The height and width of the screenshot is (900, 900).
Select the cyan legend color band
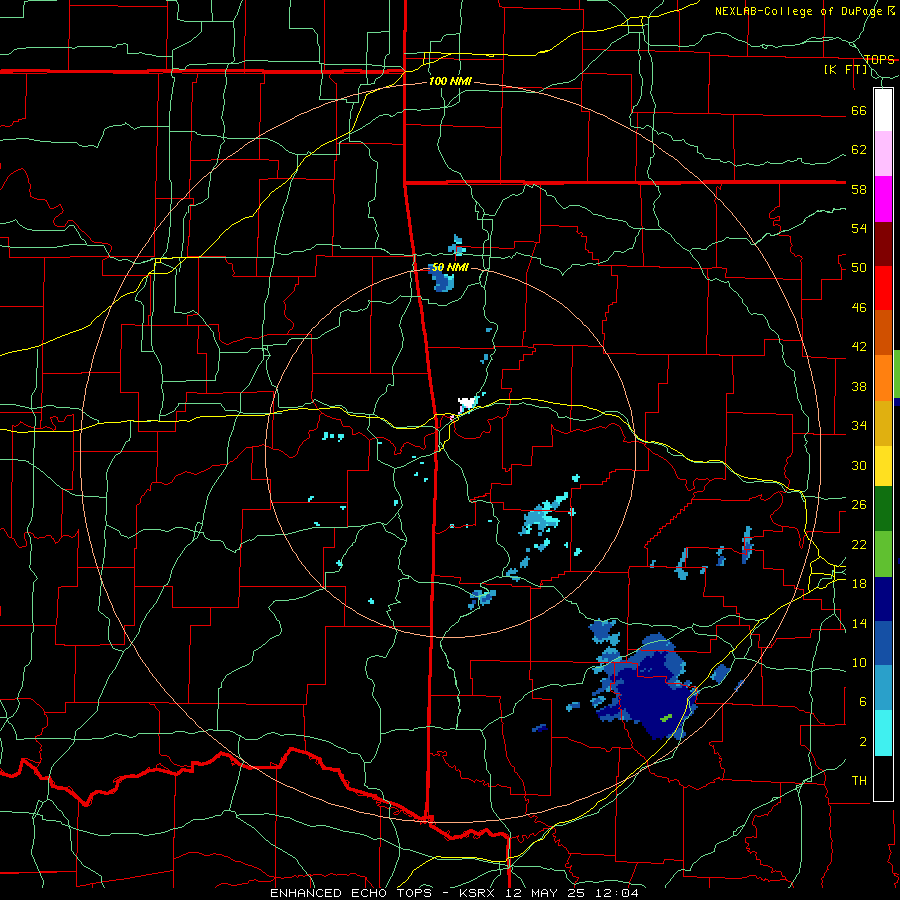[x=883, y=733]
